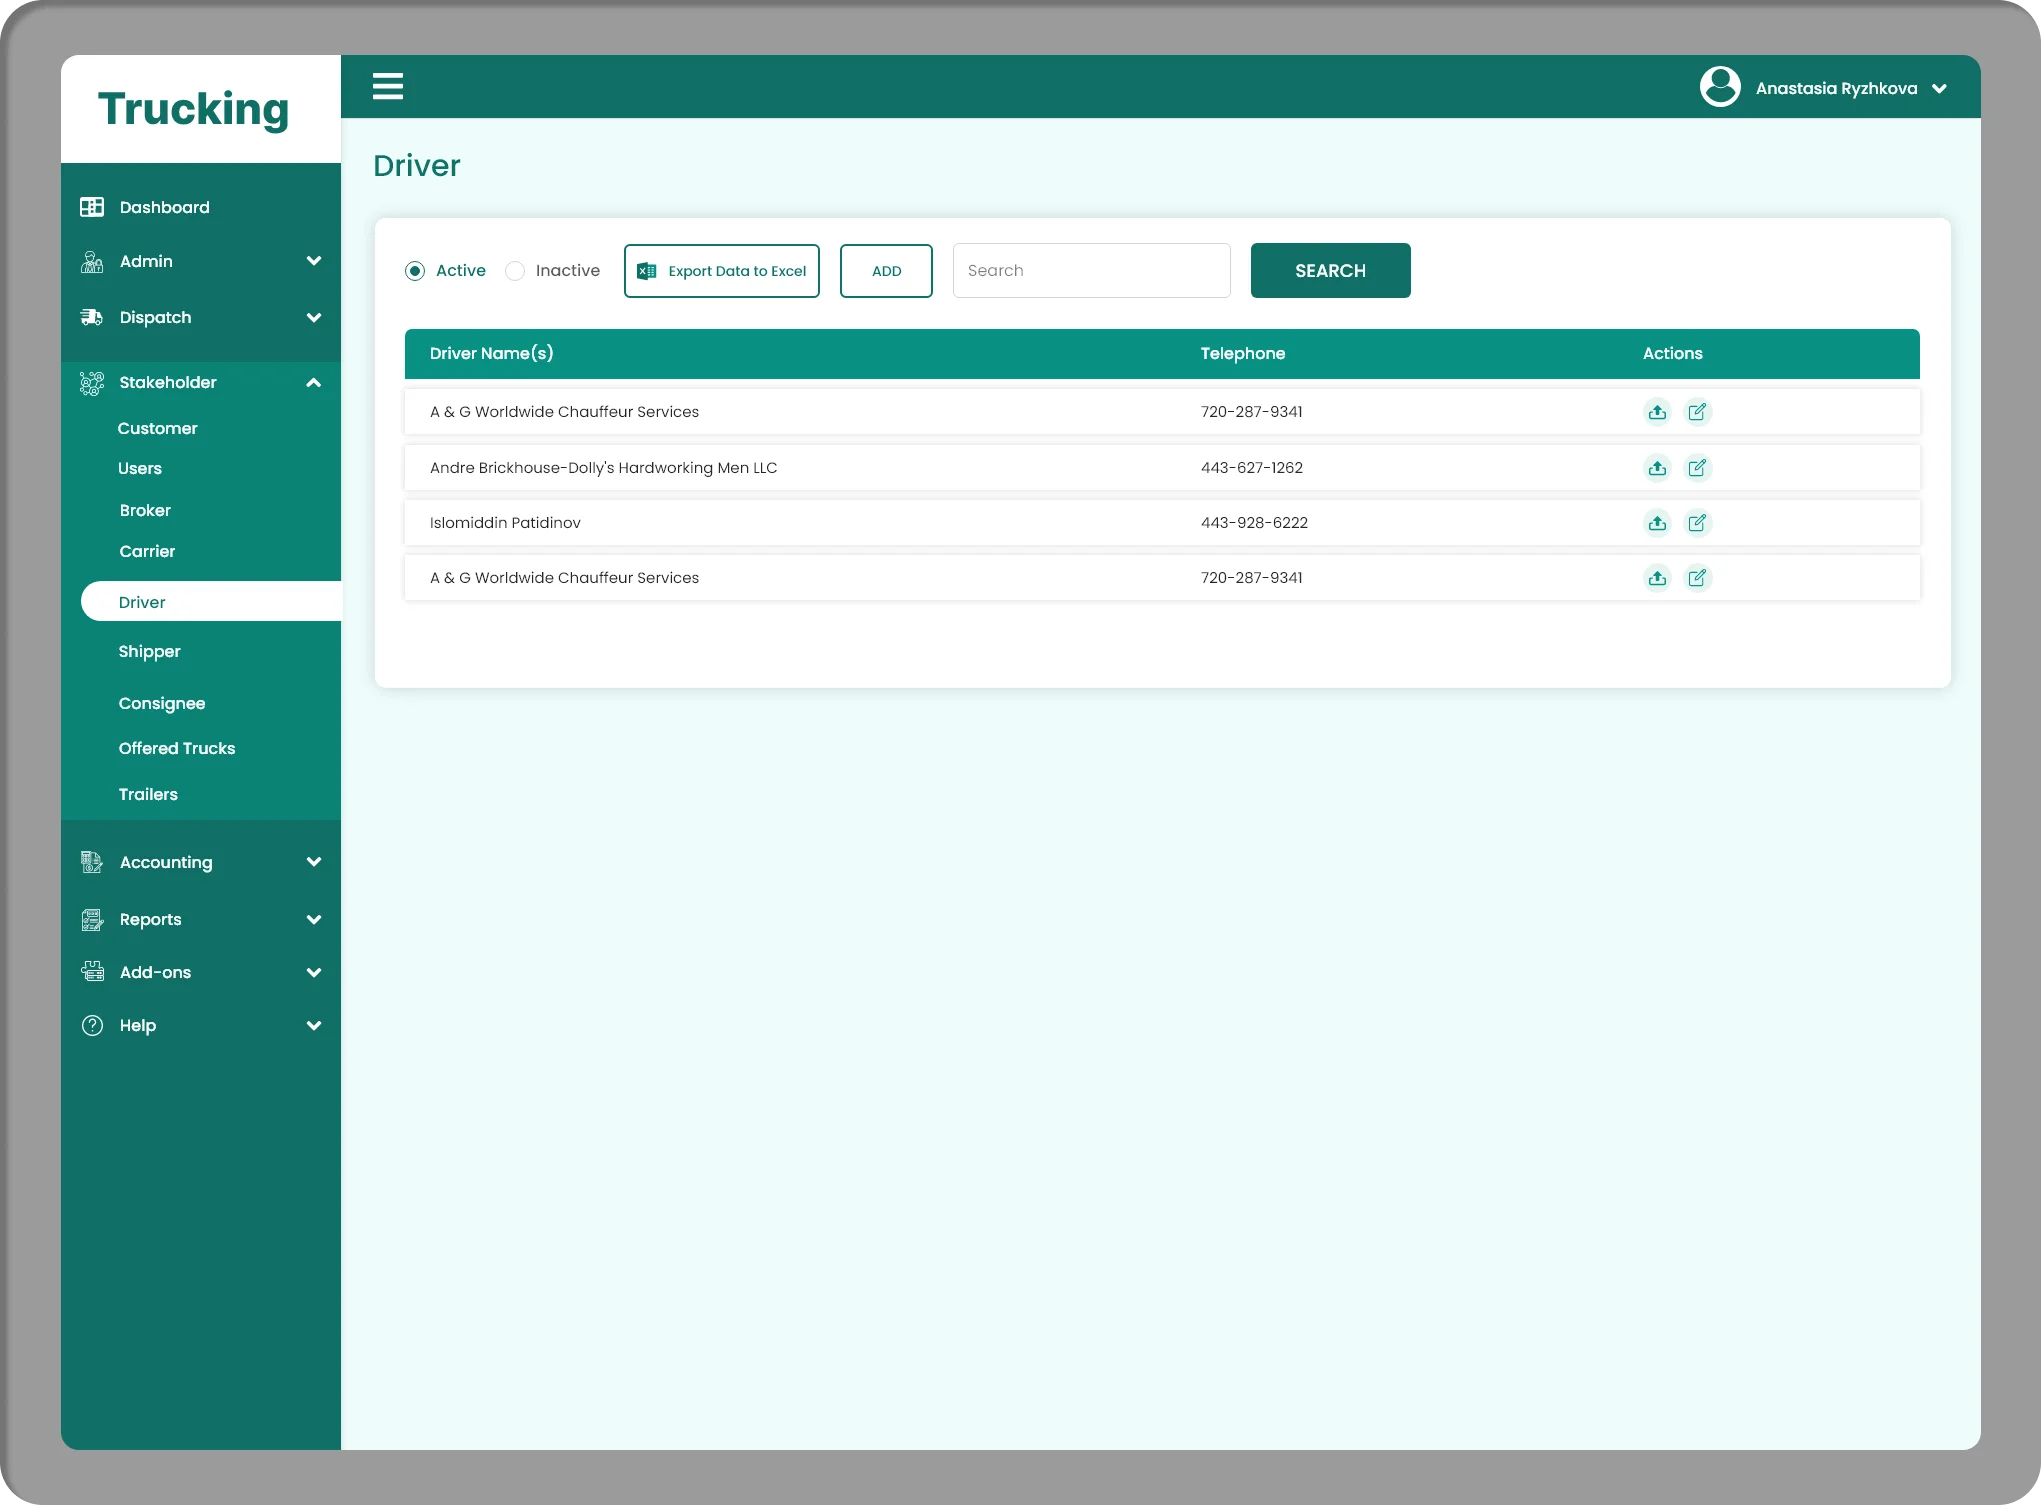
Task: Open Users under Stakeholder
Action: tap(139, 468)
